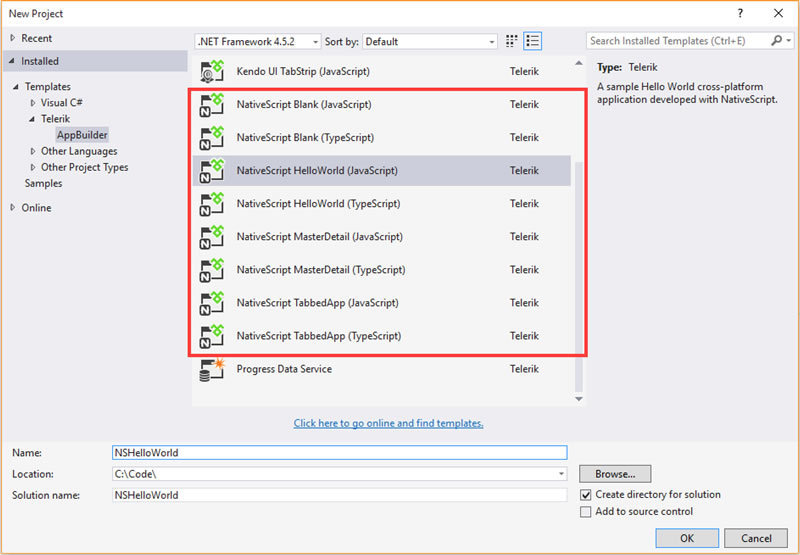Select Samples in the tree
Screen dimensions: 800x555
click(x=43, y=183)
